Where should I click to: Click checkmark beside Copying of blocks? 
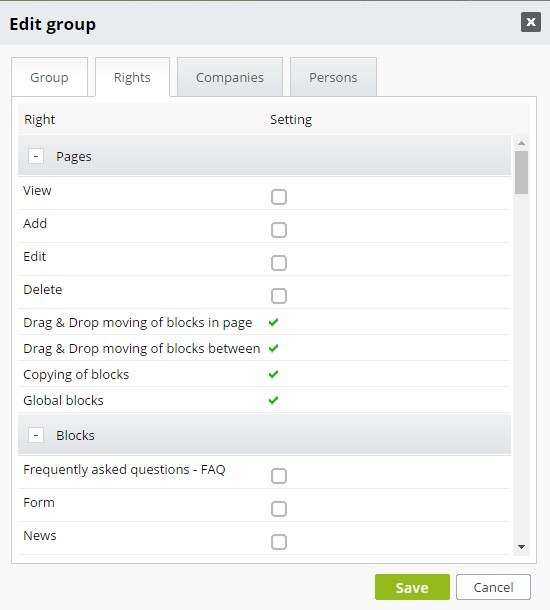point(273,374)
